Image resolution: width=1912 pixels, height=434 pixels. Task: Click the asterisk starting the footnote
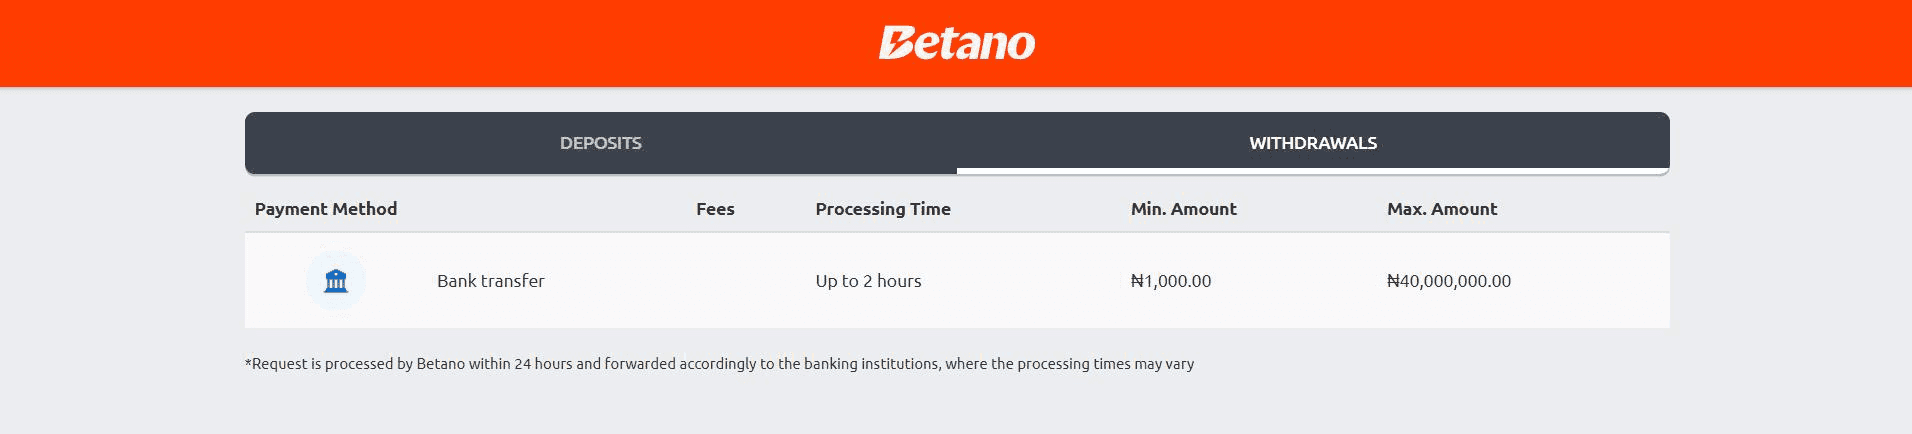(248, 362)
